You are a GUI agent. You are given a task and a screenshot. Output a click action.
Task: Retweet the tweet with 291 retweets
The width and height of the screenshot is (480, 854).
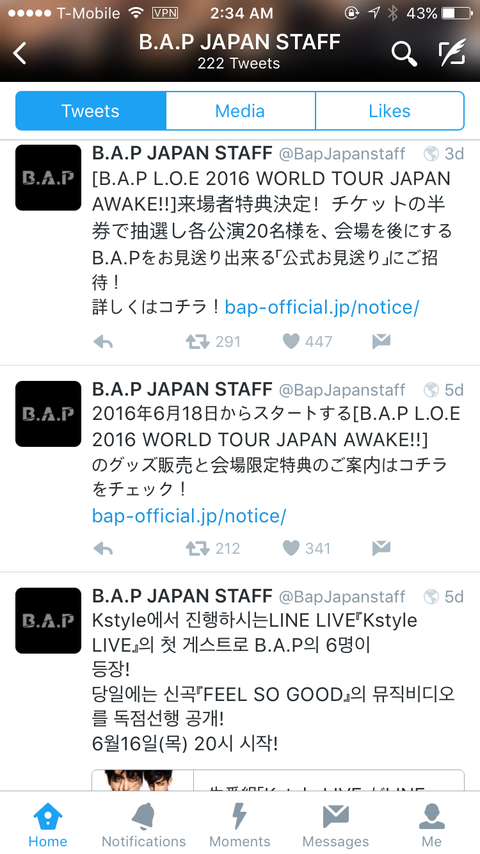tap(197, 341)
